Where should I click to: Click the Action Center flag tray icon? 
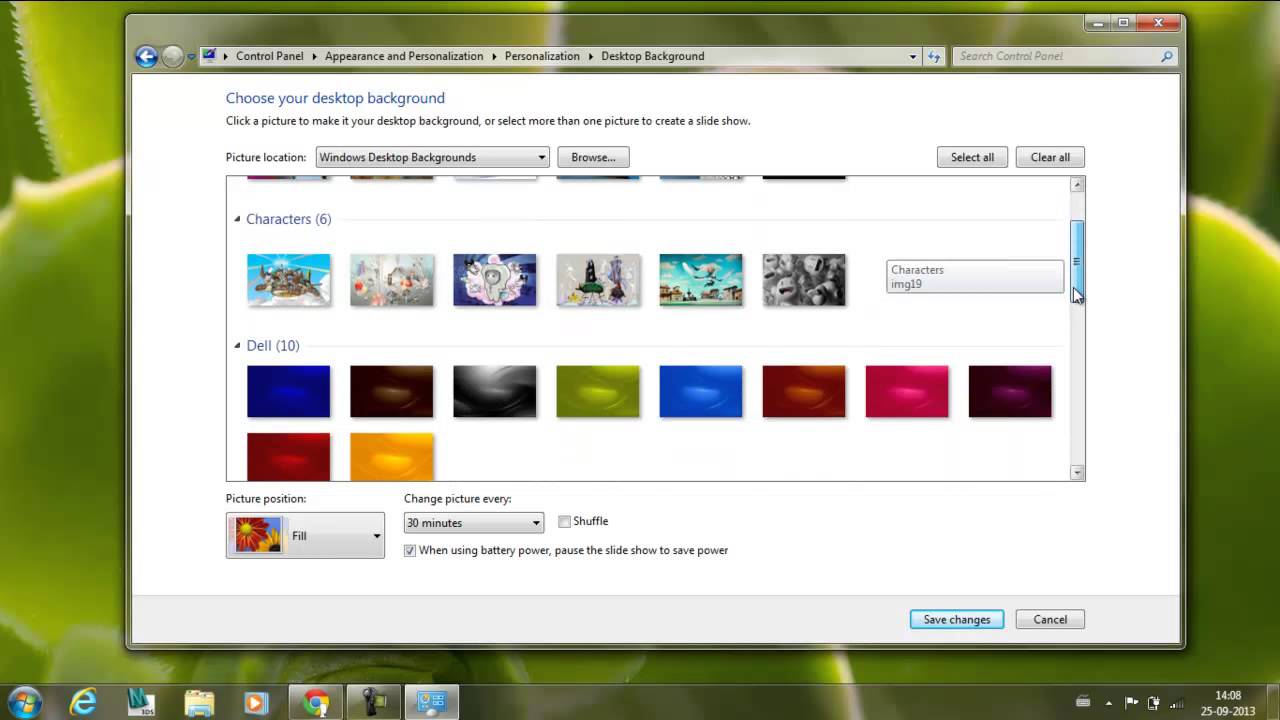1132,702
